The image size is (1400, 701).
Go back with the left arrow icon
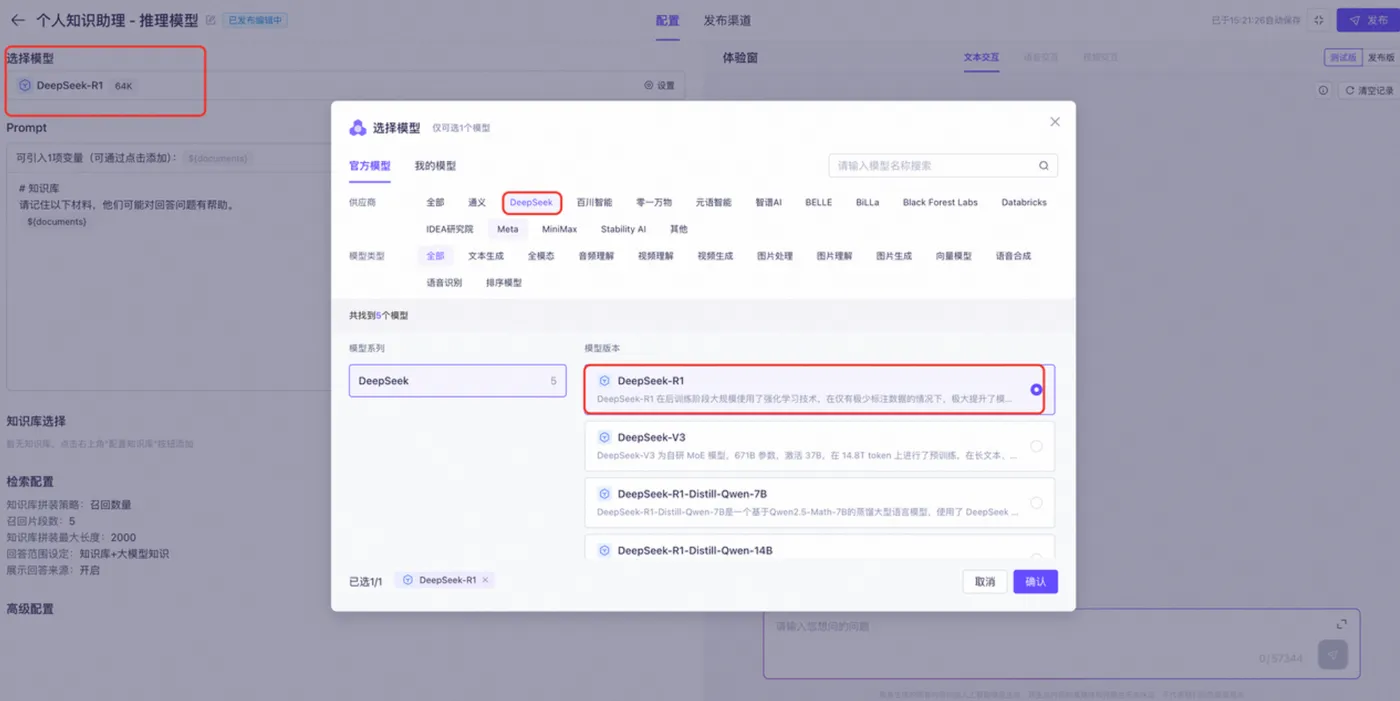(17, 20)
